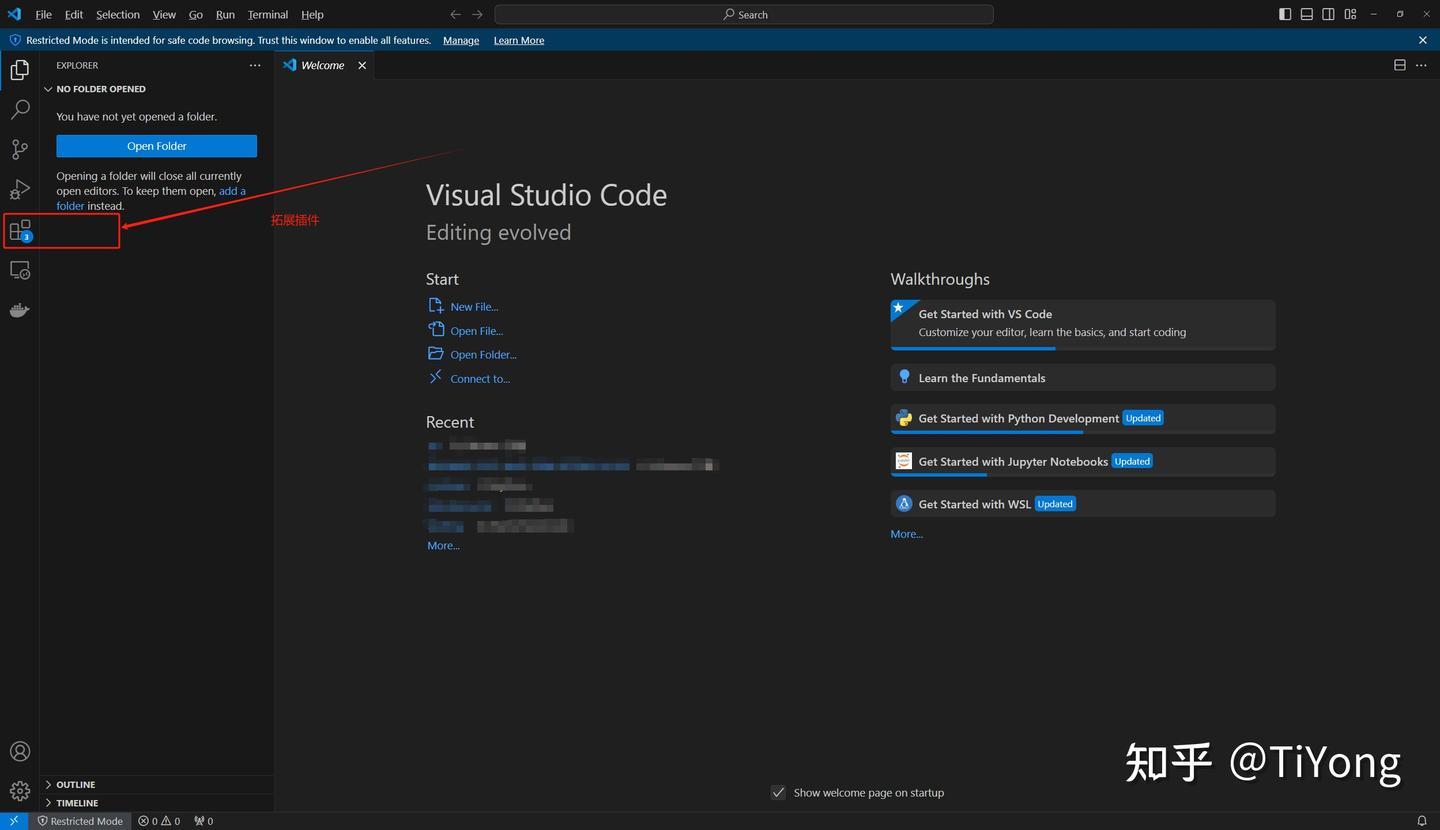
Task: Toggle the Primary Side Bar visibility
Action: point(1285,14)
